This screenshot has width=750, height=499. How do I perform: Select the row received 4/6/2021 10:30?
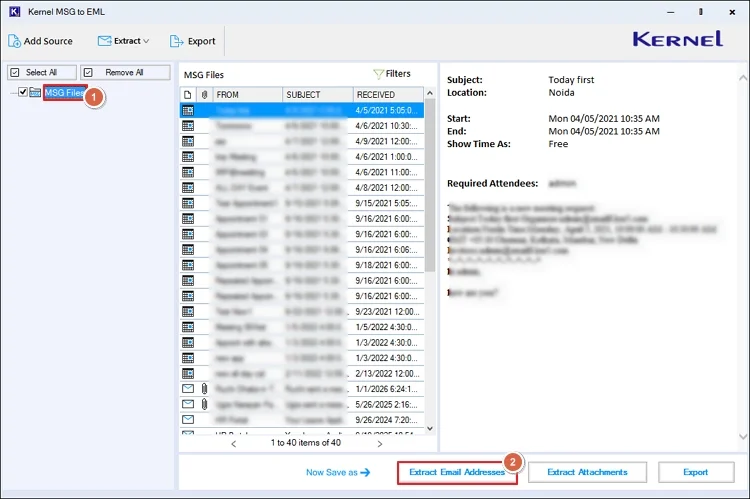pos(302,126)
